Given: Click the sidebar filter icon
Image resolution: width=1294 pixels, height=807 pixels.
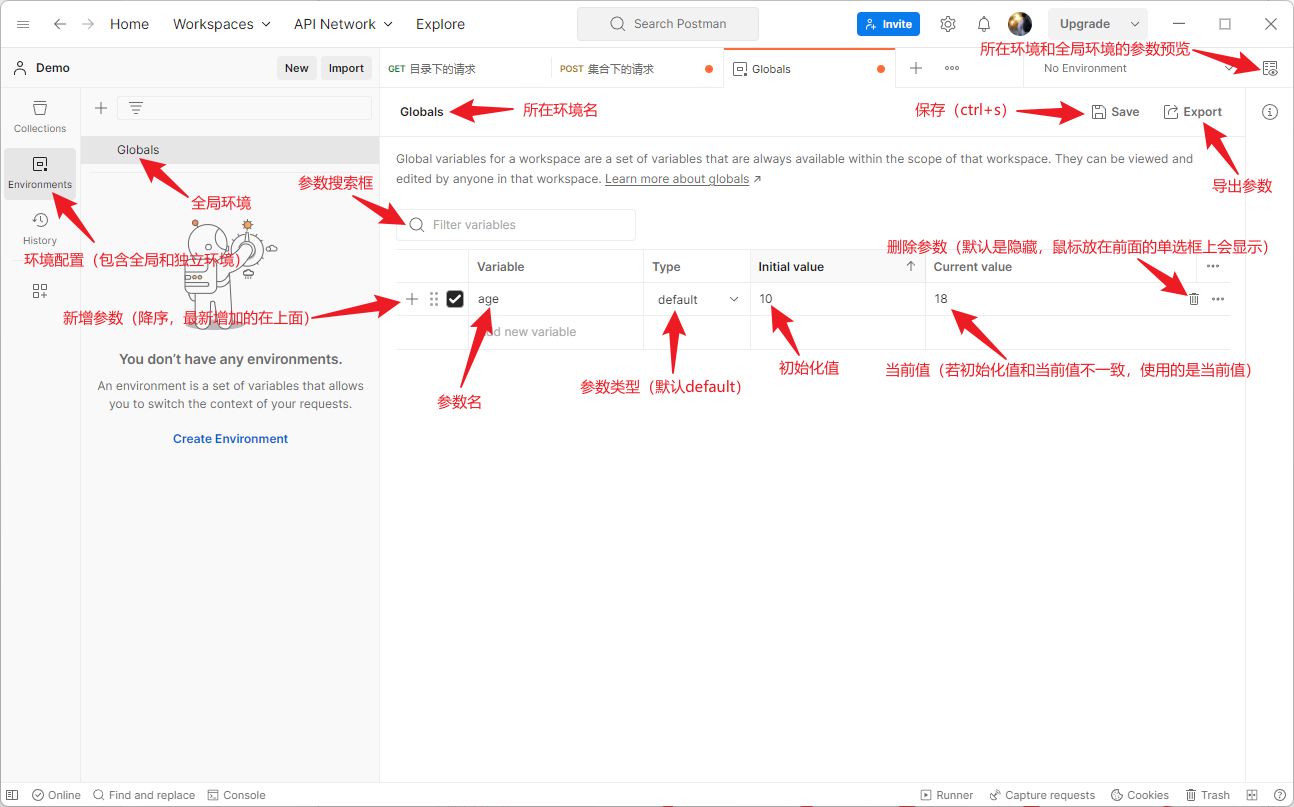Looking at the screenshot, I should [x=136, y=108].
